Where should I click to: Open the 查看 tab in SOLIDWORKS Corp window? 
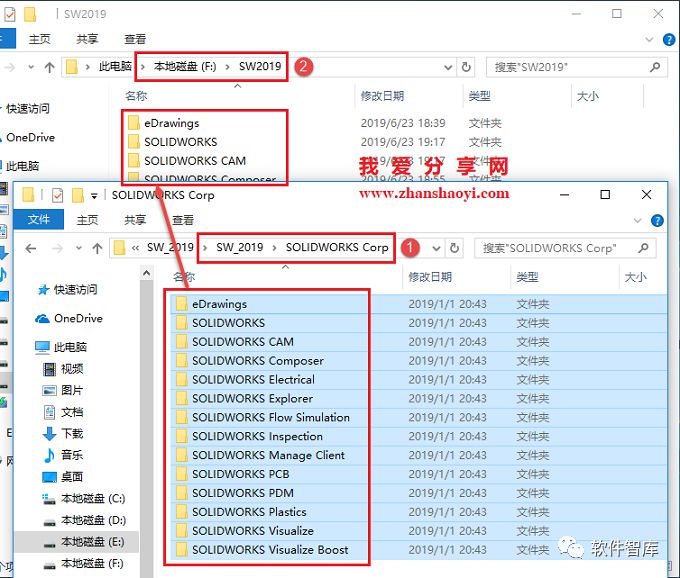coord(183,220)
